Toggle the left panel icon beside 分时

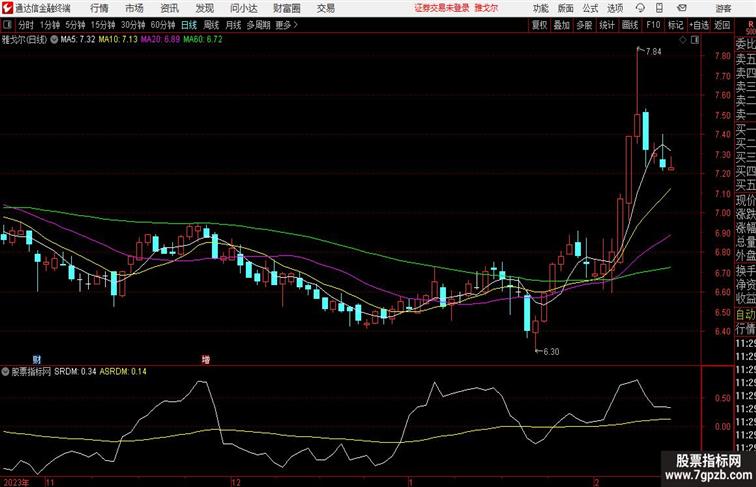(7, 25)
